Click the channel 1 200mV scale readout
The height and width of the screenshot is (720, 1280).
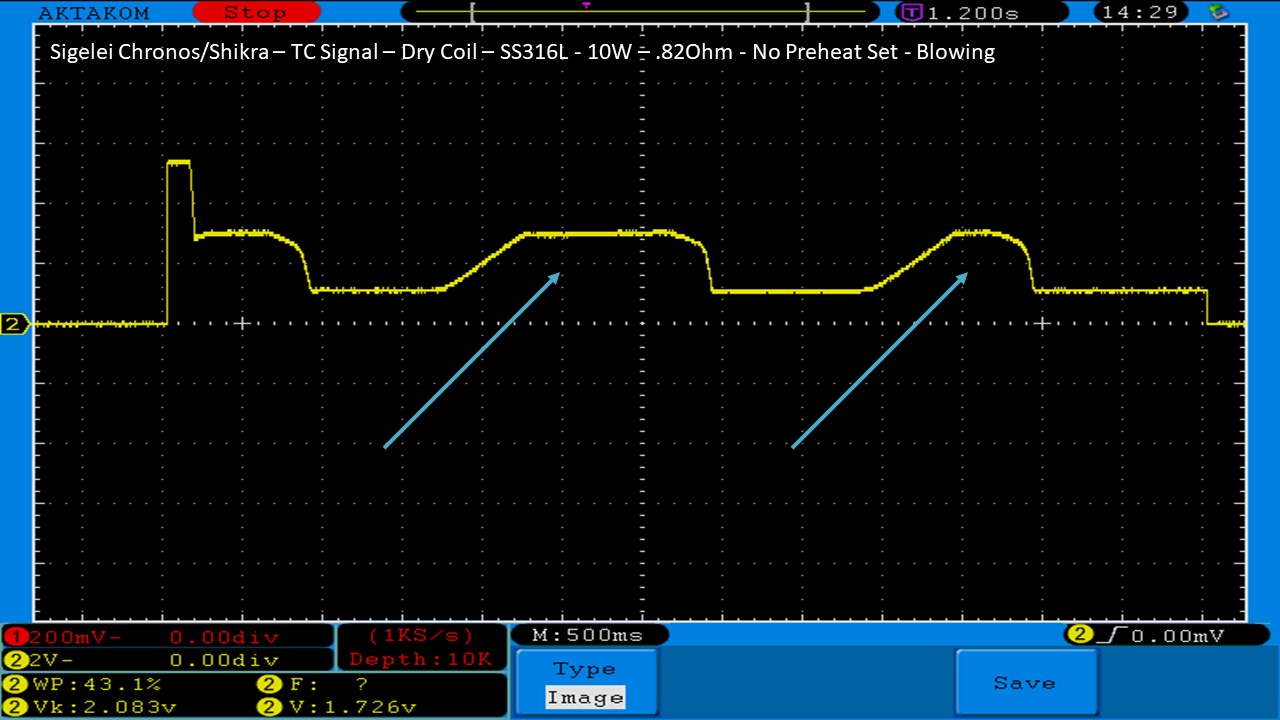tap(77, 636)
